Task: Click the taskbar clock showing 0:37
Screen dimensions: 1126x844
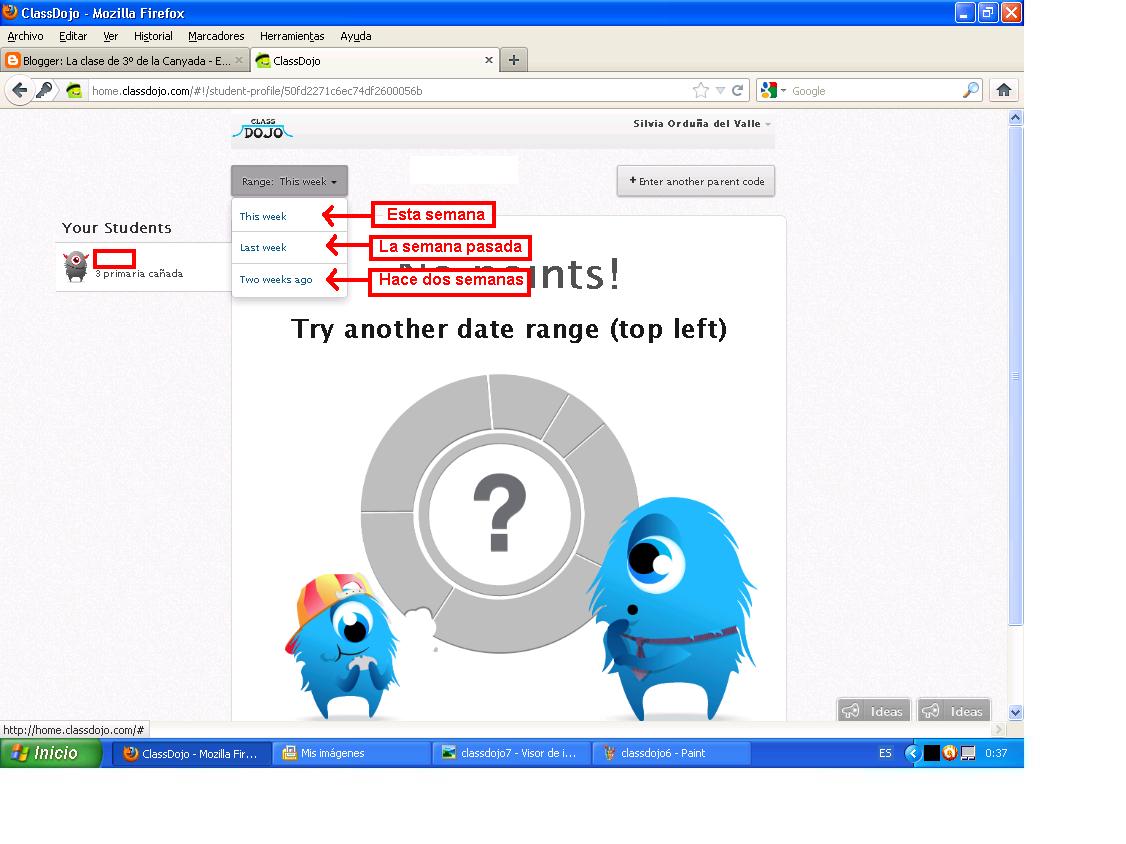Action: click(x=996, y=753)
